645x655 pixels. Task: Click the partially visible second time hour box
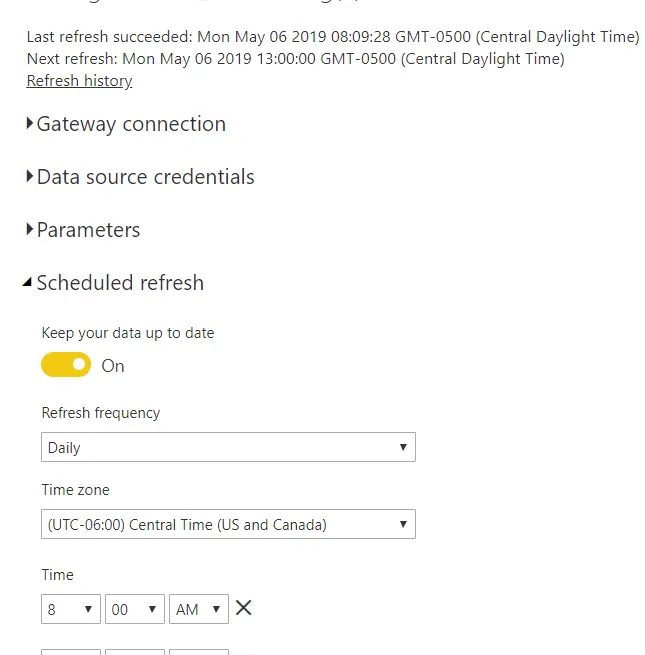pos(71,652)
